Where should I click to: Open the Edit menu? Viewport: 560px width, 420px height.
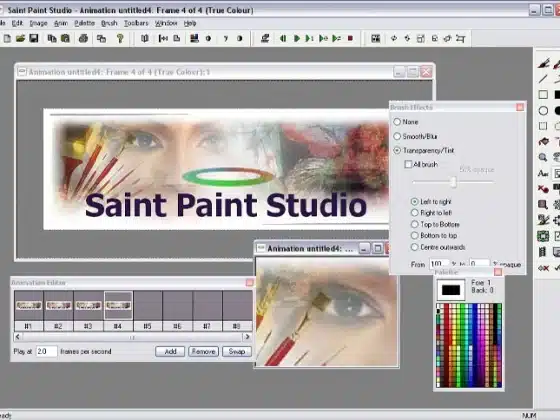(17, 23)
